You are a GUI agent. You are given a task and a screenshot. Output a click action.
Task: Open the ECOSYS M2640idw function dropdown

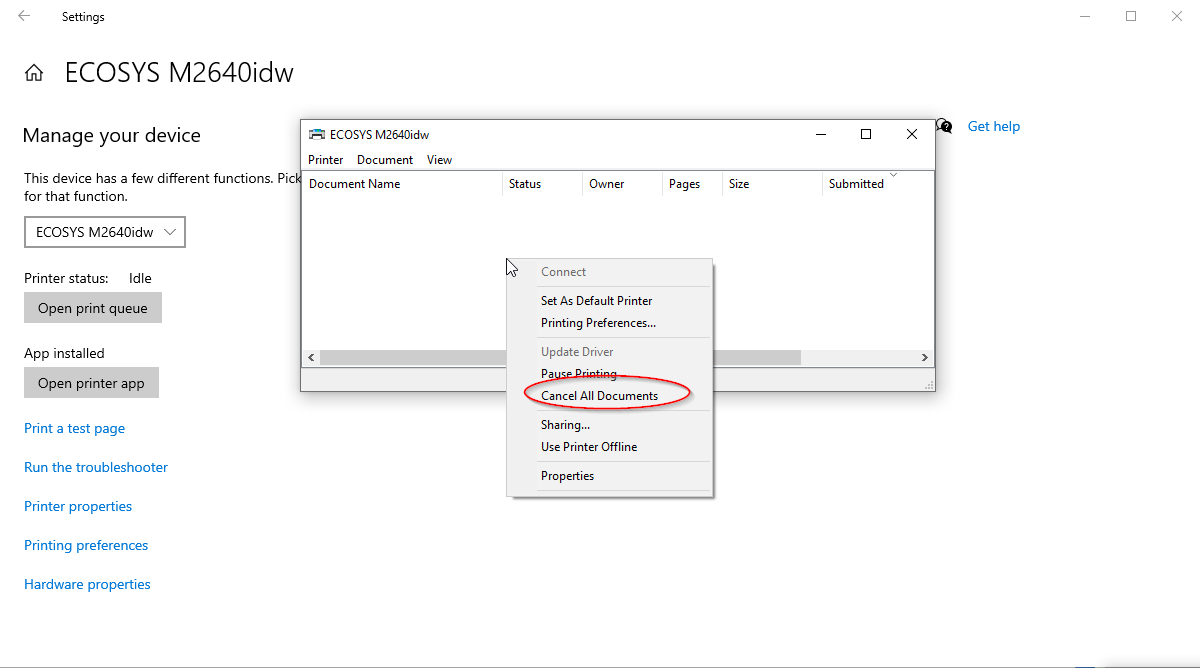click(x=105, y=232)
